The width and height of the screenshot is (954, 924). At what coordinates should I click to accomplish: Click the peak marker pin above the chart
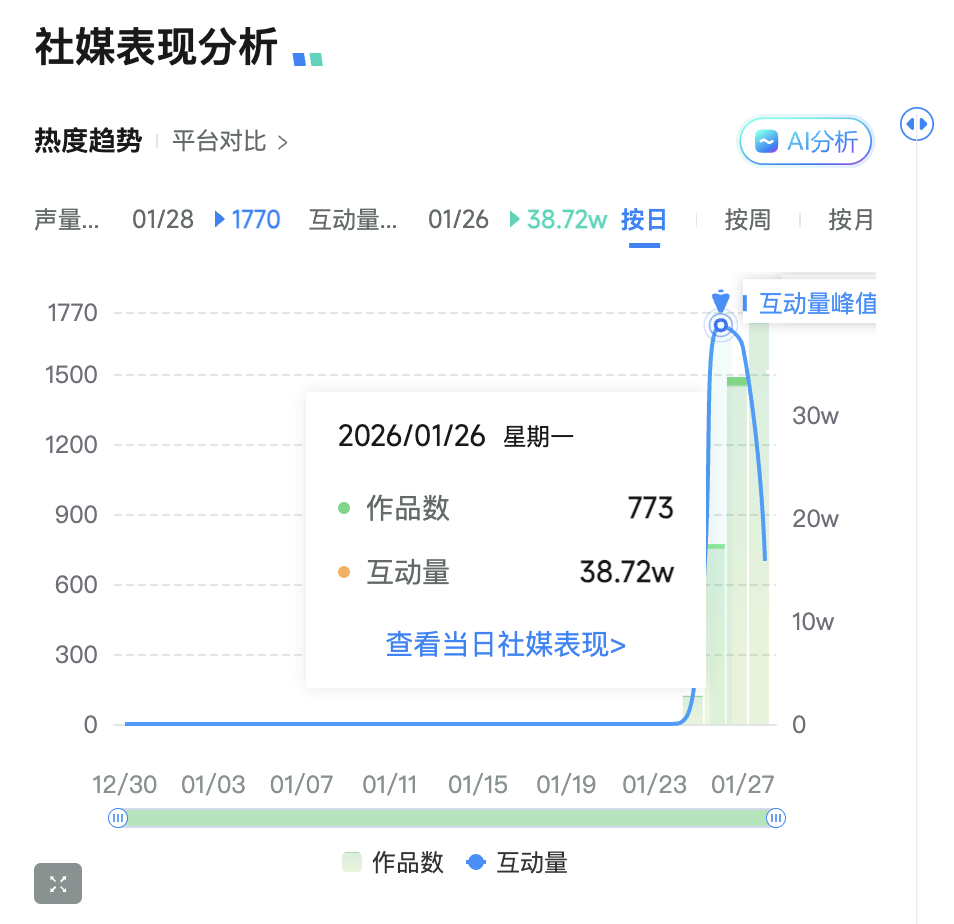pos(720,301)
